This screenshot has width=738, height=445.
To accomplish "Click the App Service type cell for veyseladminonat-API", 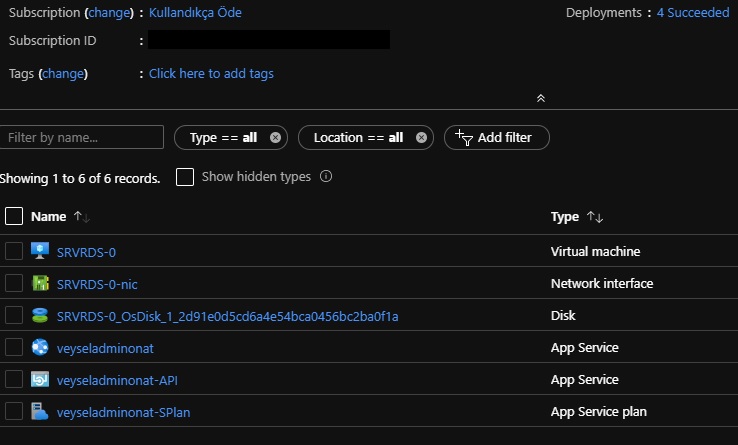I will [x=585, y=380].
